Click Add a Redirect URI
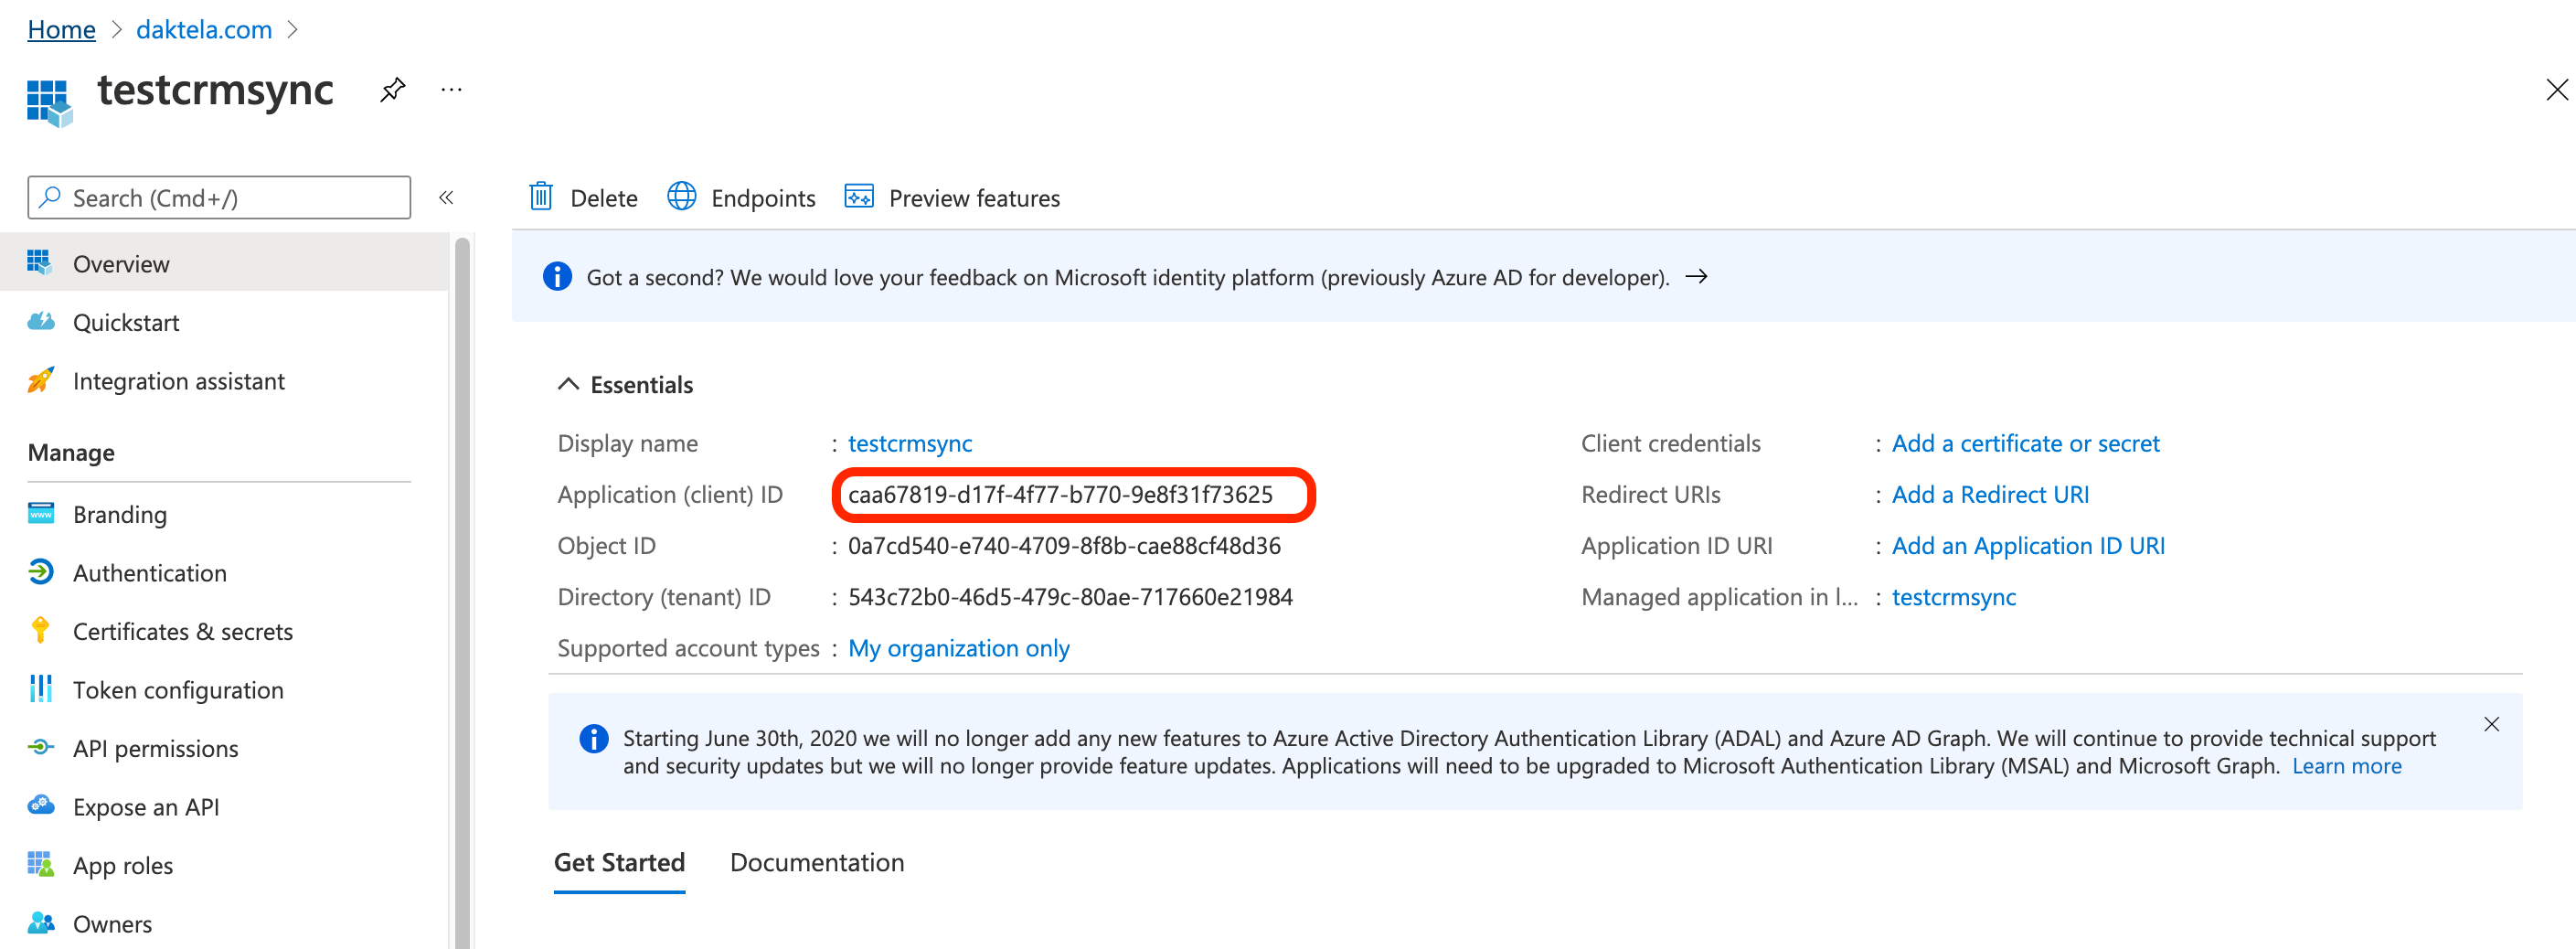 (1990, 494)
